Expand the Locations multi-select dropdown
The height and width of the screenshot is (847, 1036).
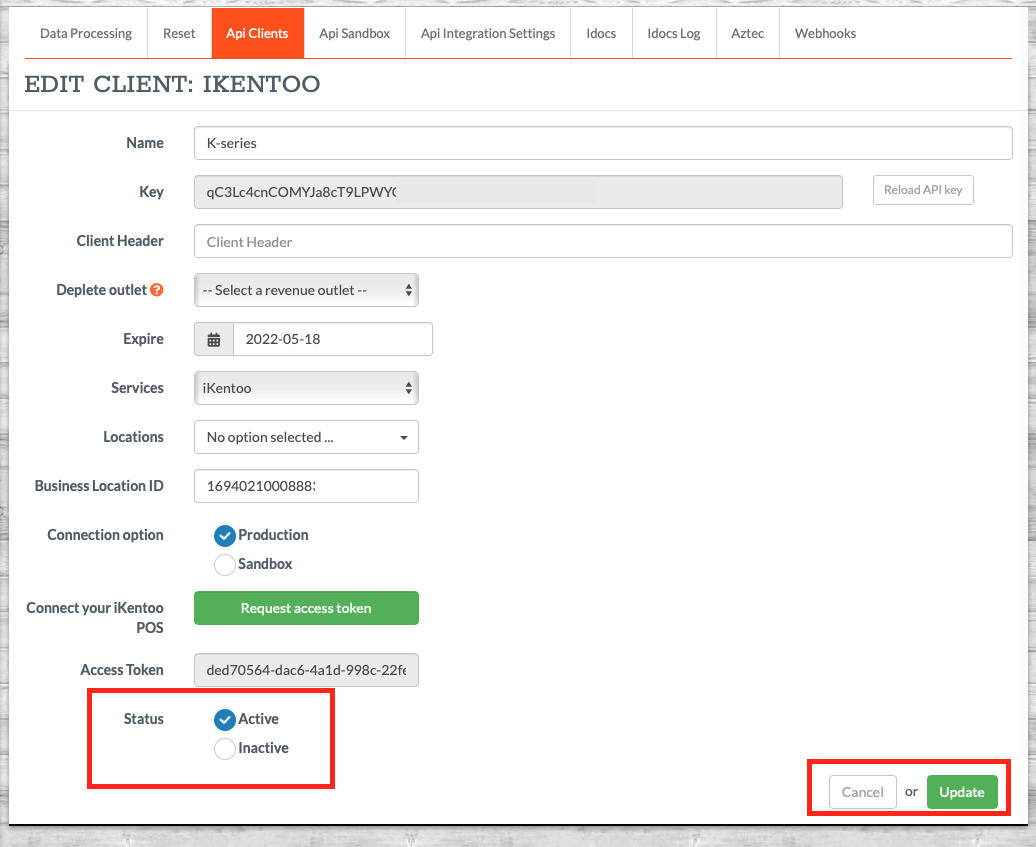306,437
